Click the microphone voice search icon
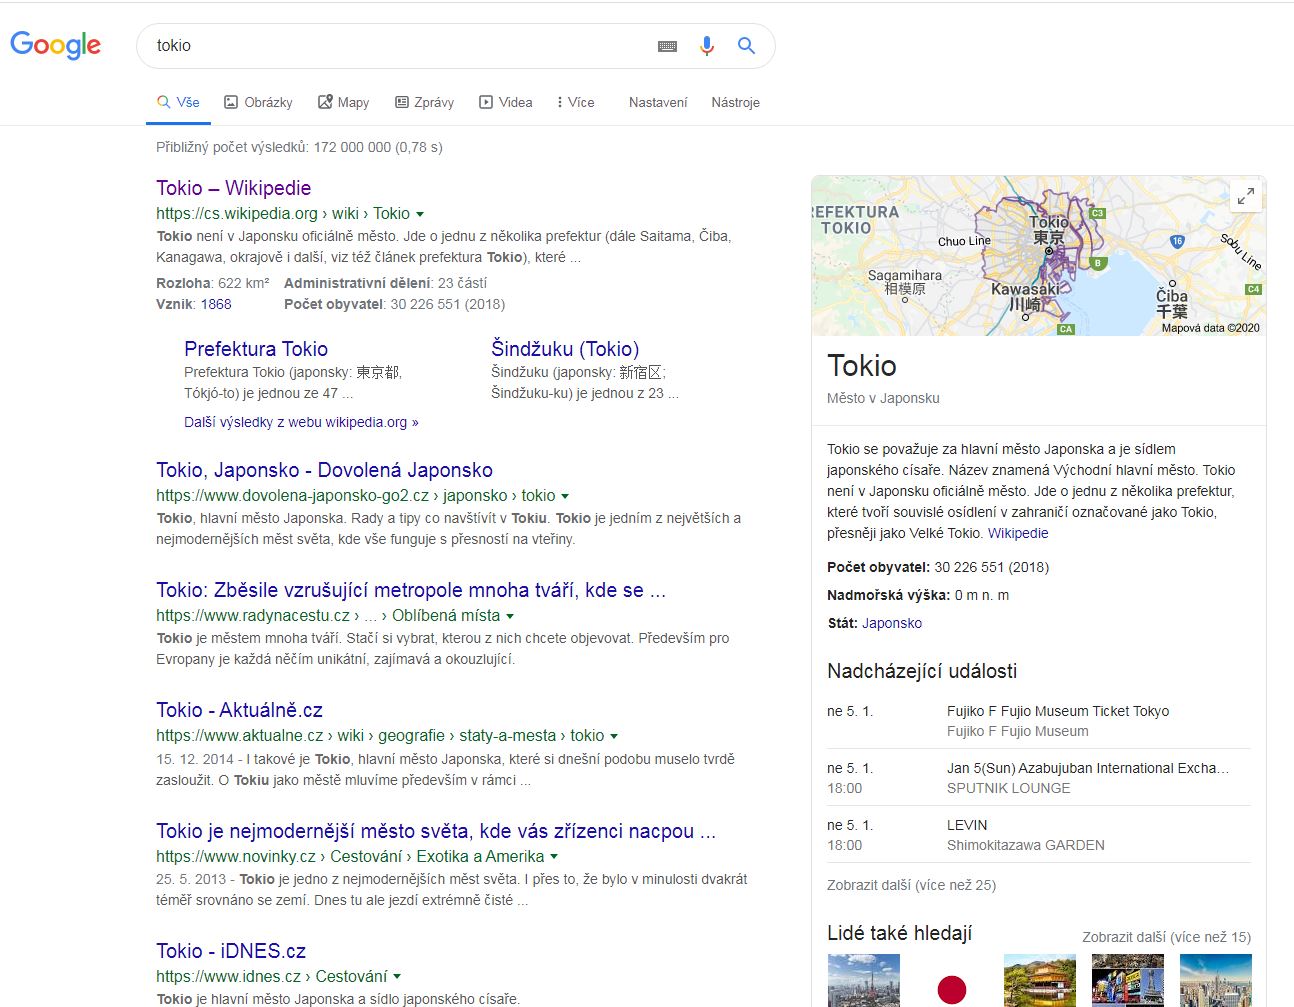The height and width of the screenshot is (1007, 1294). 707,46
